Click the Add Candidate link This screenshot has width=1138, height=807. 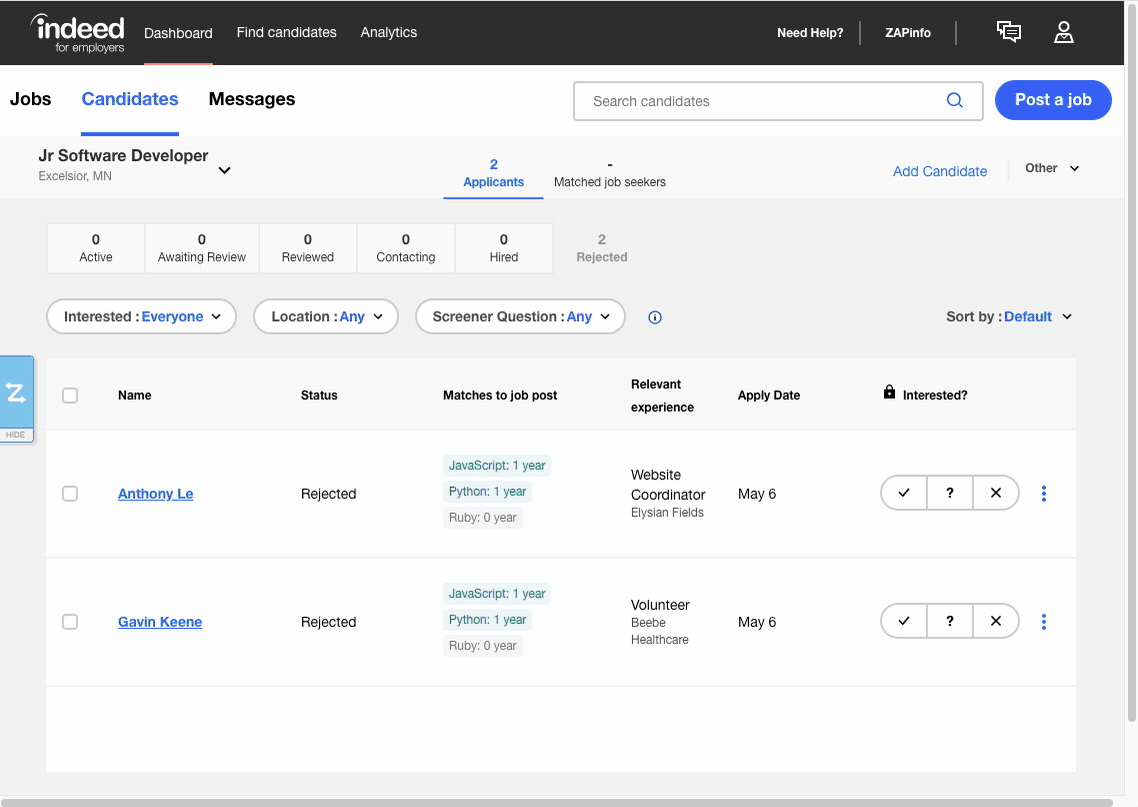click(940, 171)
